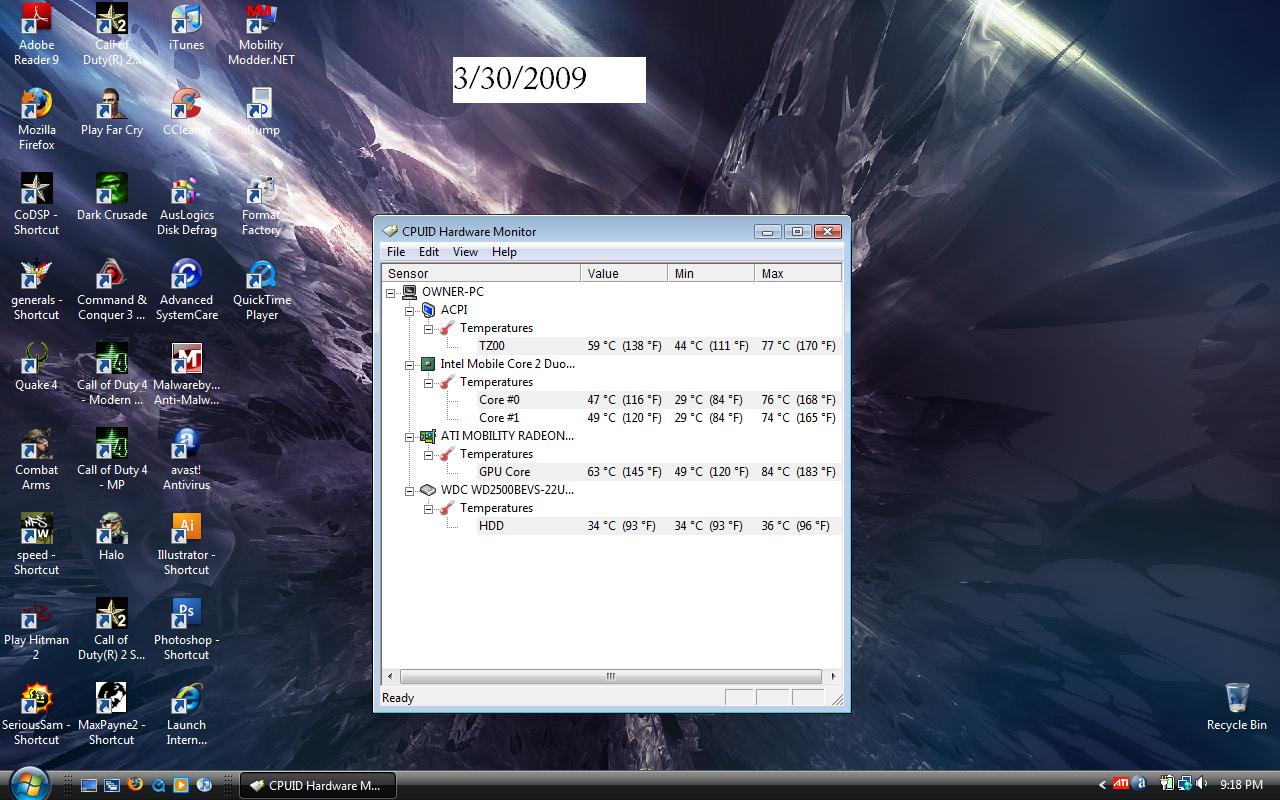Image resolution: width=1280 pixels, height=800 pixels.
Task: Launch Advanced SystemCare icon
Action: pos(186,289)
